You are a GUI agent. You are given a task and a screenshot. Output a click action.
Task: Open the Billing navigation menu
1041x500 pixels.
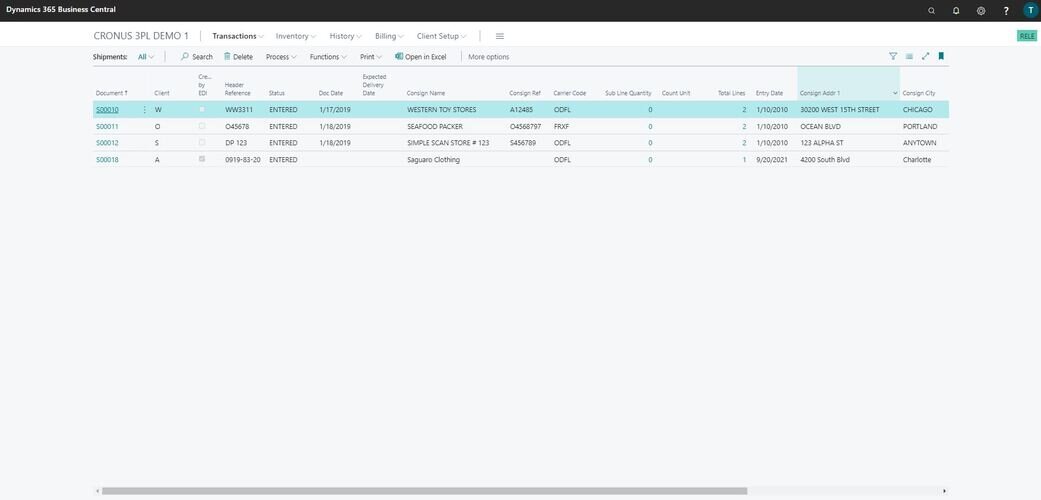pyautogui.click(x=390, y=36)
